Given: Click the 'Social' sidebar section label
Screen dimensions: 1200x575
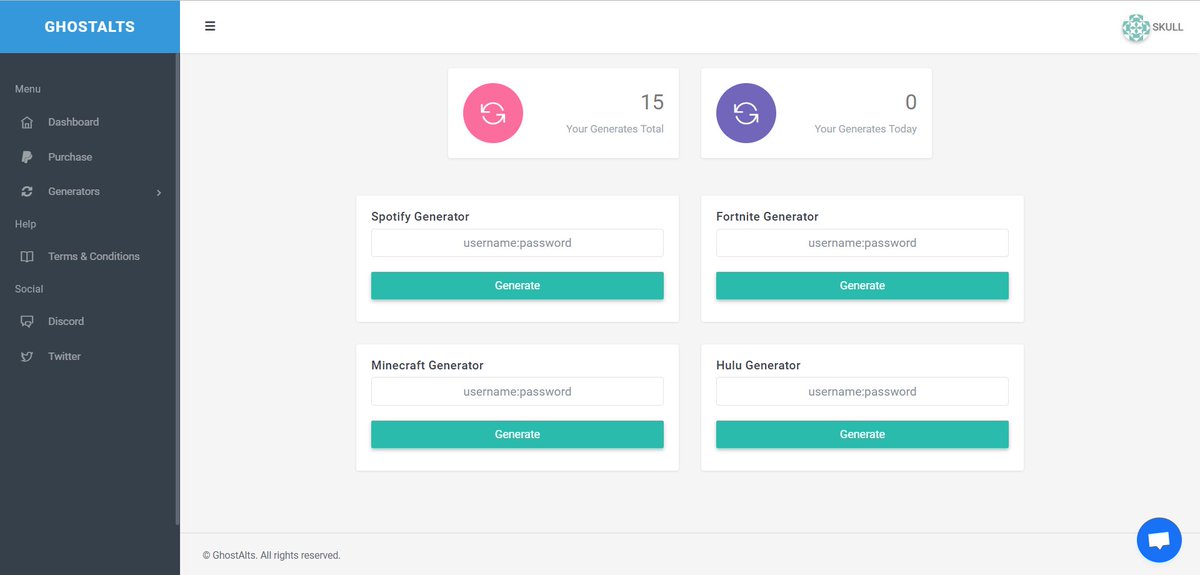Looking at the screenshot, I should (x=29, y=289).
